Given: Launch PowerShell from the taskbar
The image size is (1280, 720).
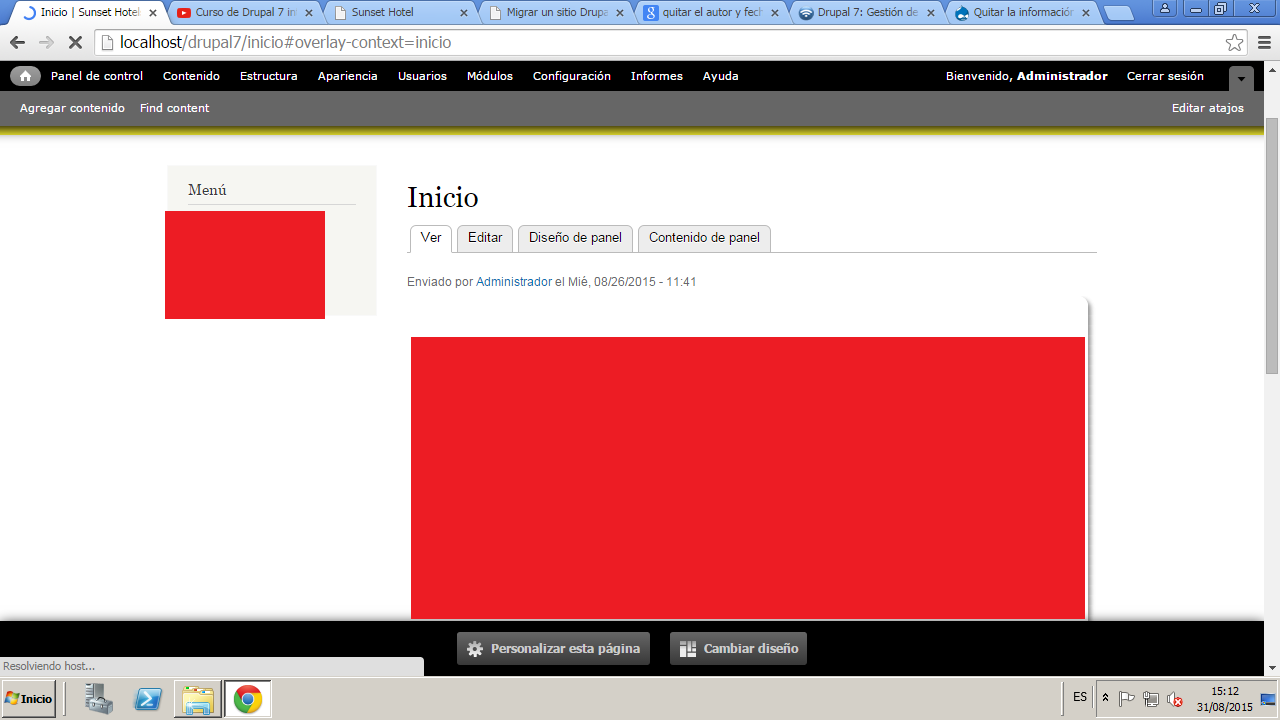Looking at the screenshot, I should (x=149, y=699).
